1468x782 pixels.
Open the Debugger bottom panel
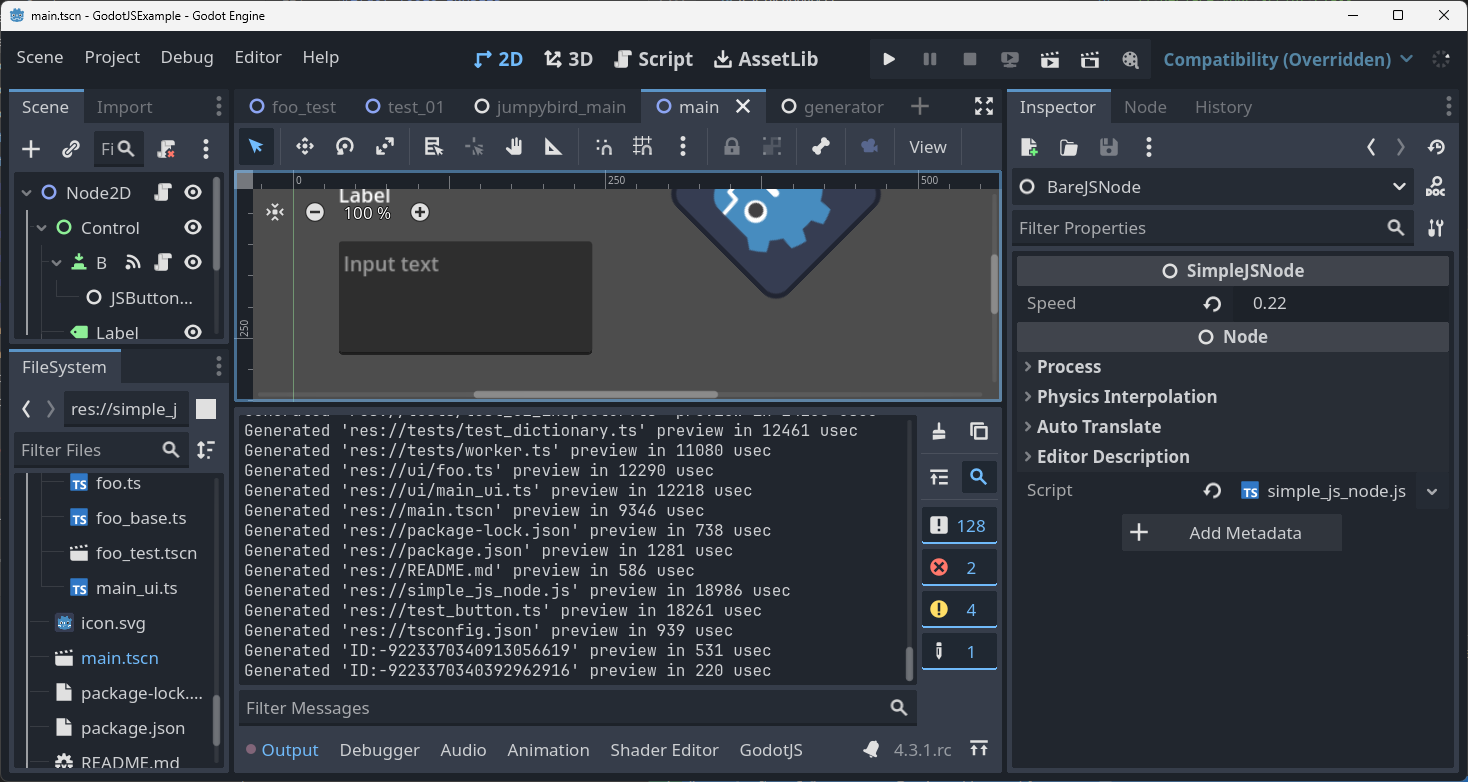[x=379, y=750]
